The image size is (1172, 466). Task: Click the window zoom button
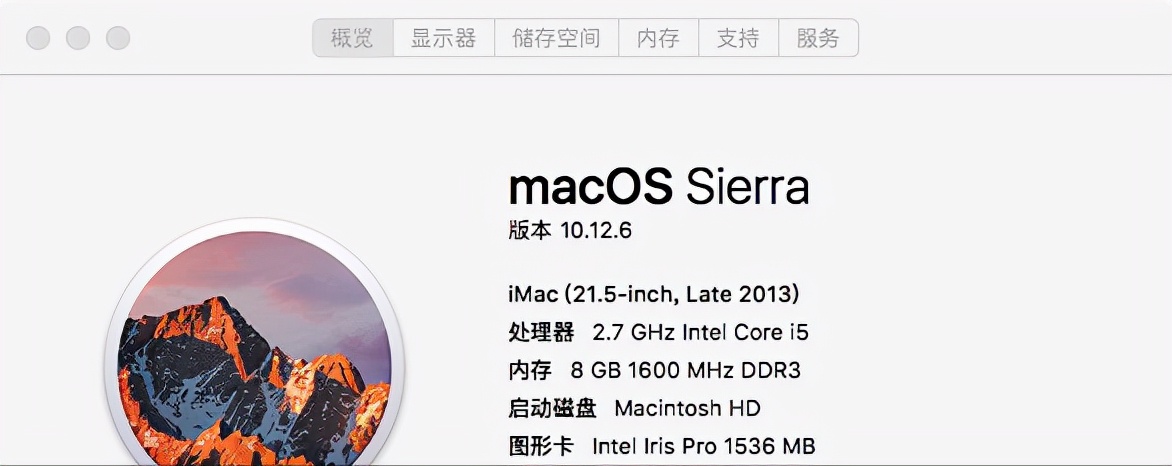(118, 39)
